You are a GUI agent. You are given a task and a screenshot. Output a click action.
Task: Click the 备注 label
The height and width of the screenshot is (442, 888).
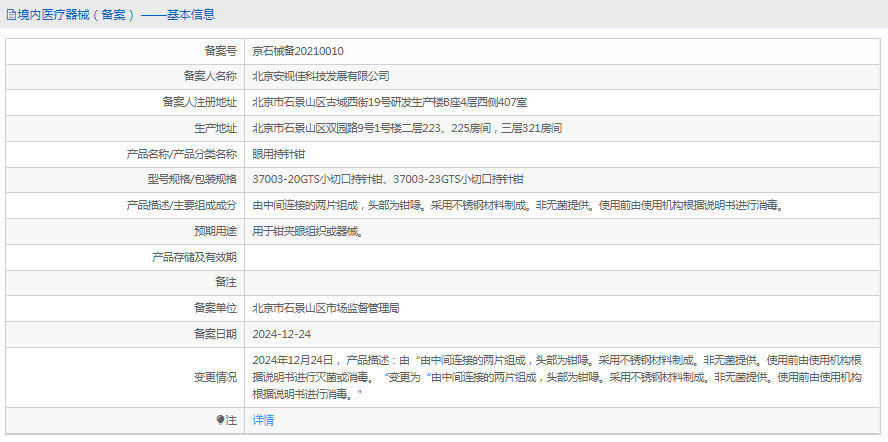(x=226, y=282)
